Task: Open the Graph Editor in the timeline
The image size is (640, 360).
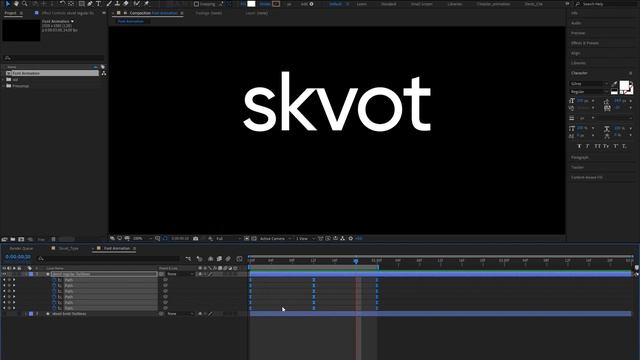Action: [240, 258]
